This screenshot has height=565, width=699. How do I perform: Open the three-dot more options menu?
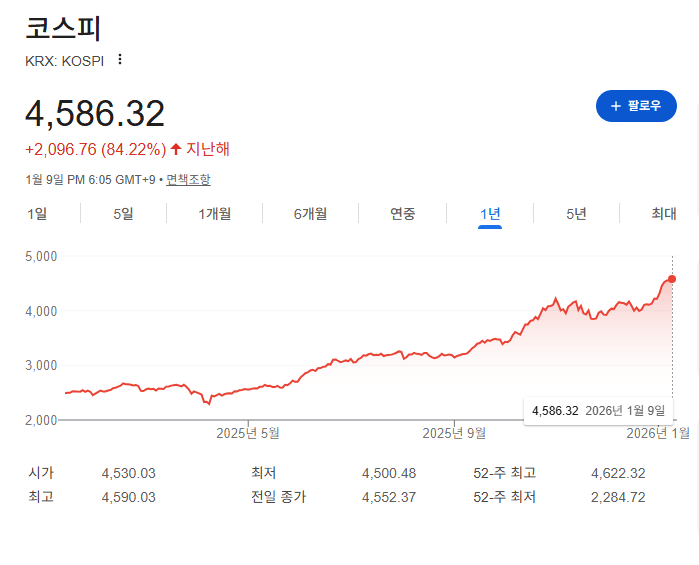pyautogui.click(x=120, y=59)
